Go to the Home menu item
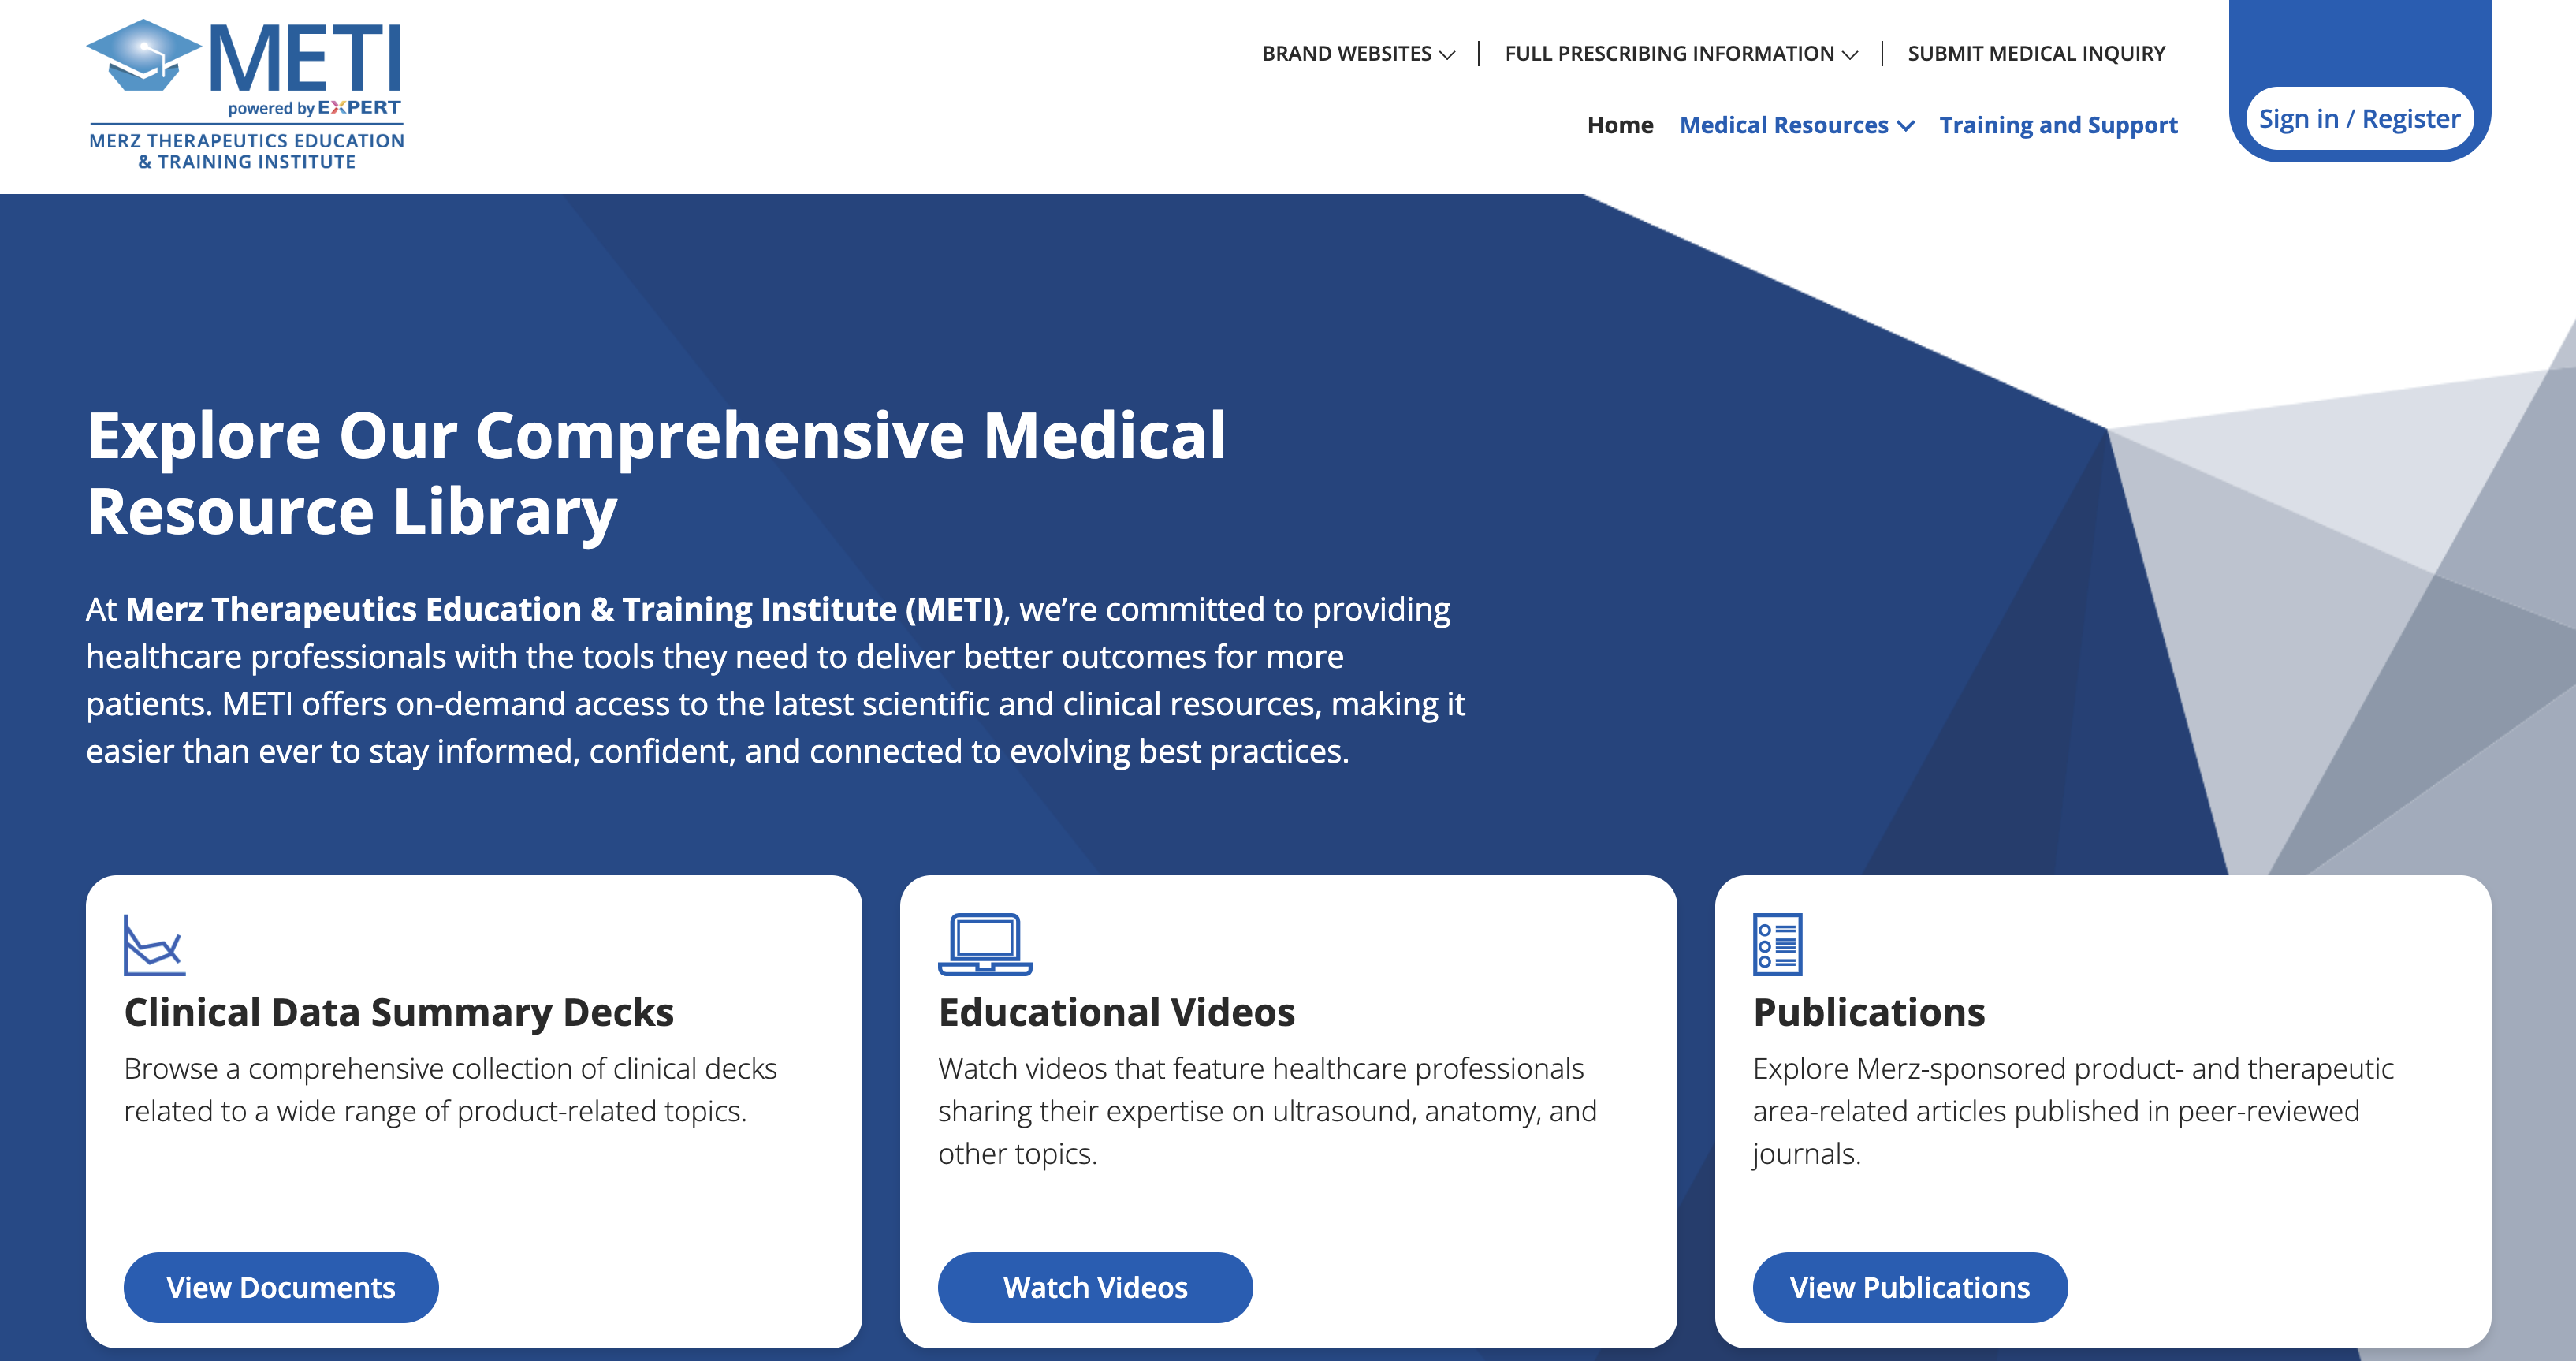Viewport: 2576px width, 1361px height. tap(1620, 125)
